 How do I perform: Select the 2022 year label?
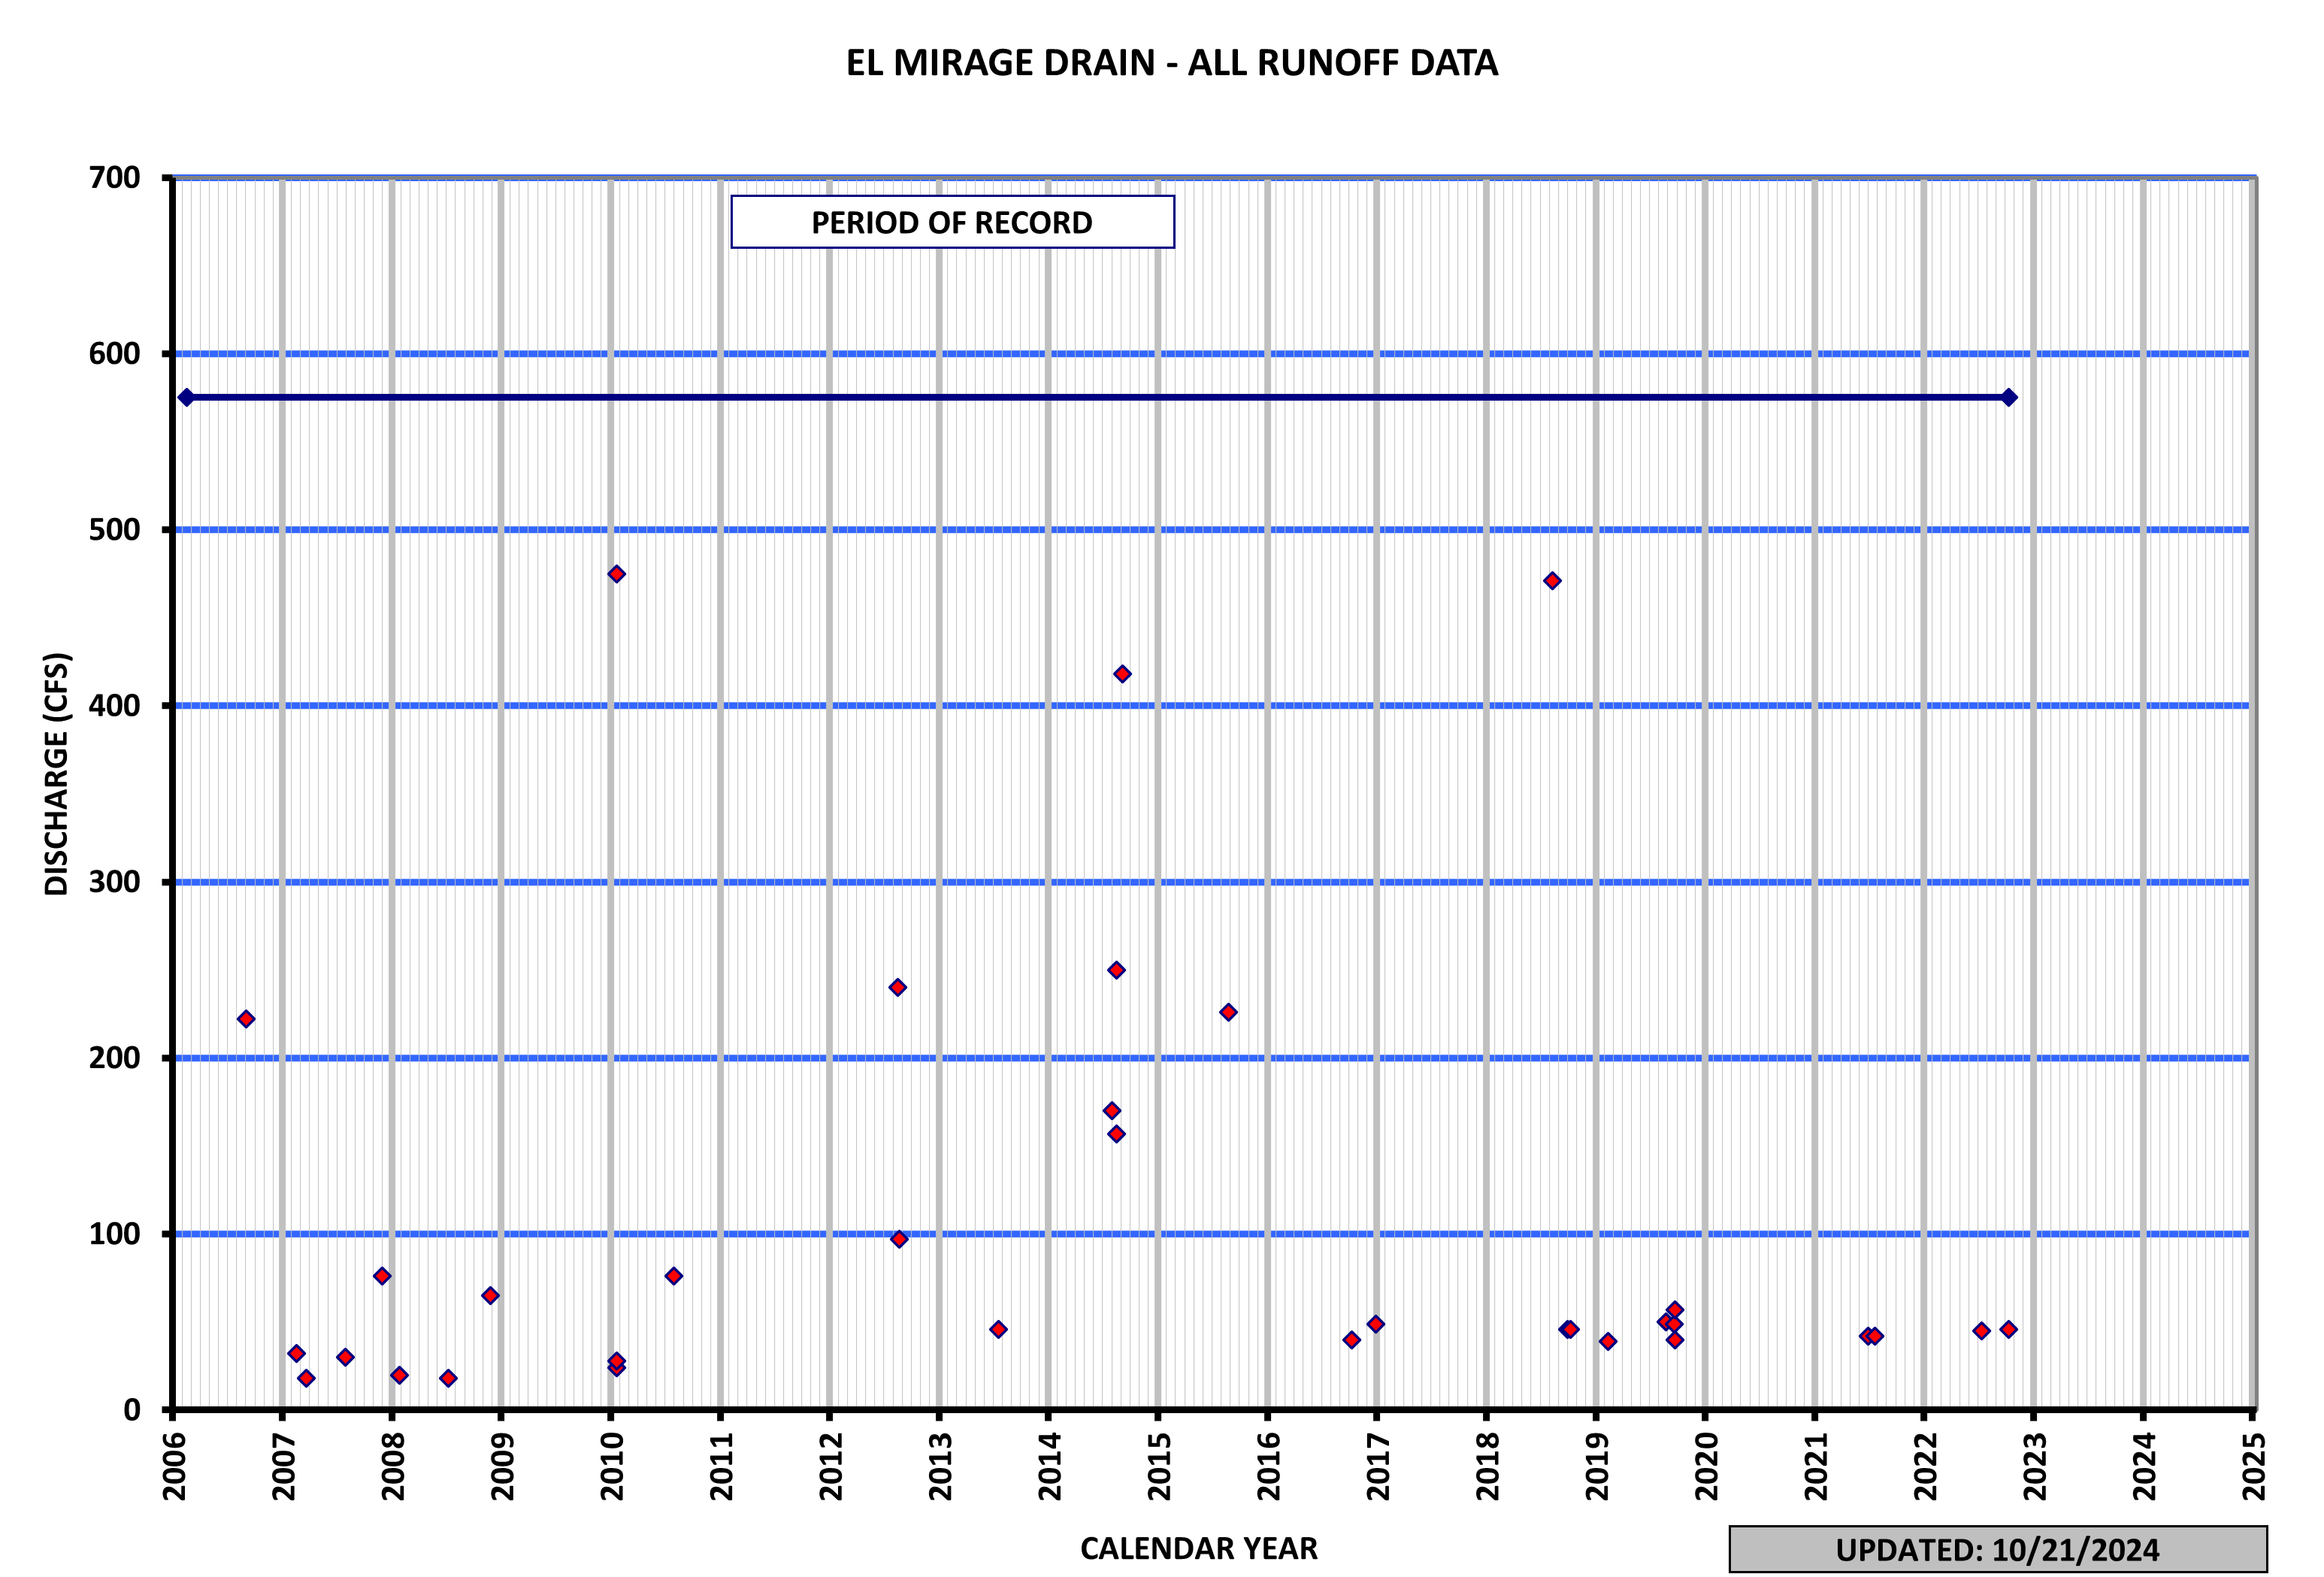pos(1926,1466)
